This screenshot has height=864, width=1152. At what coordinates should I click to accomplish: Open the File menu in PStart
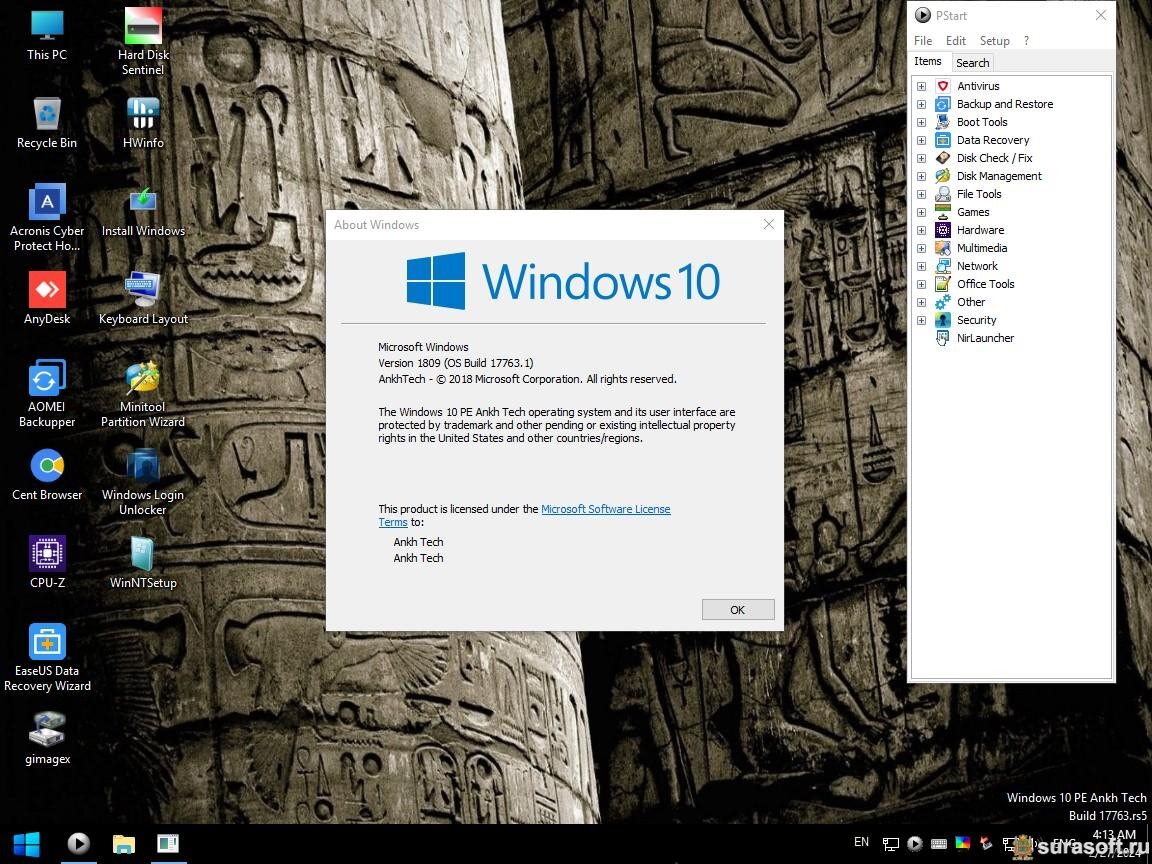(923, 40)
